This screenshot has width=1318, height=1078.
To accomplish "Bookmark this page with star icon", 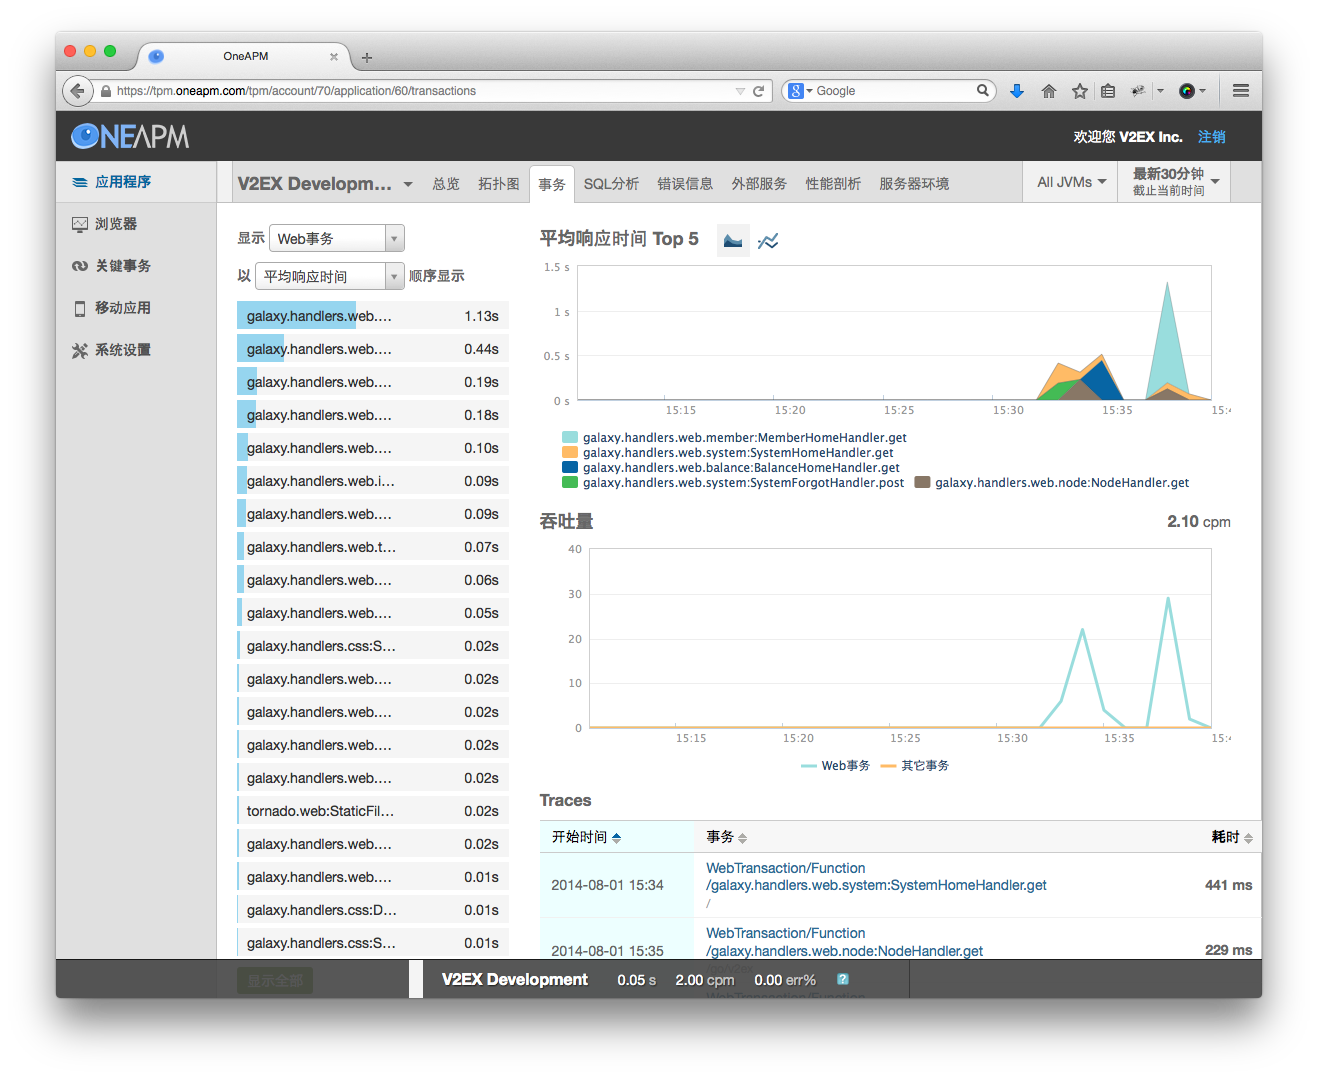I will (x=1079, y=91).
